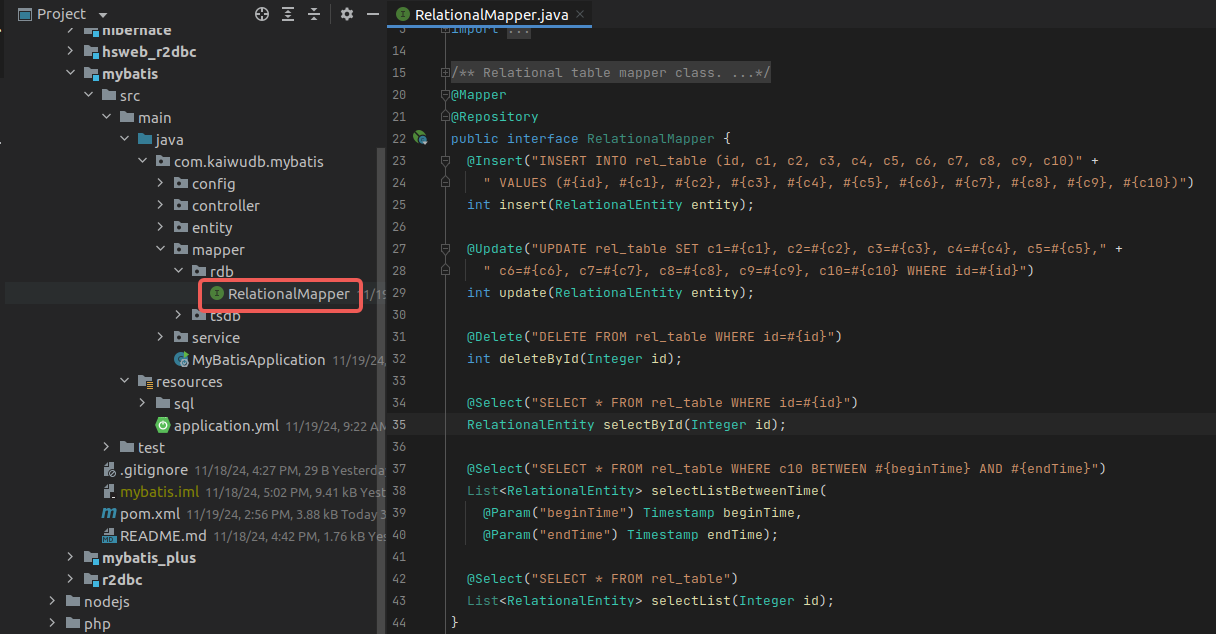Image resolution: width=1216 pixels, height=634 pixels.
Task: Click the Select Opened File locate icon
Action: click(x=262, y=14)
